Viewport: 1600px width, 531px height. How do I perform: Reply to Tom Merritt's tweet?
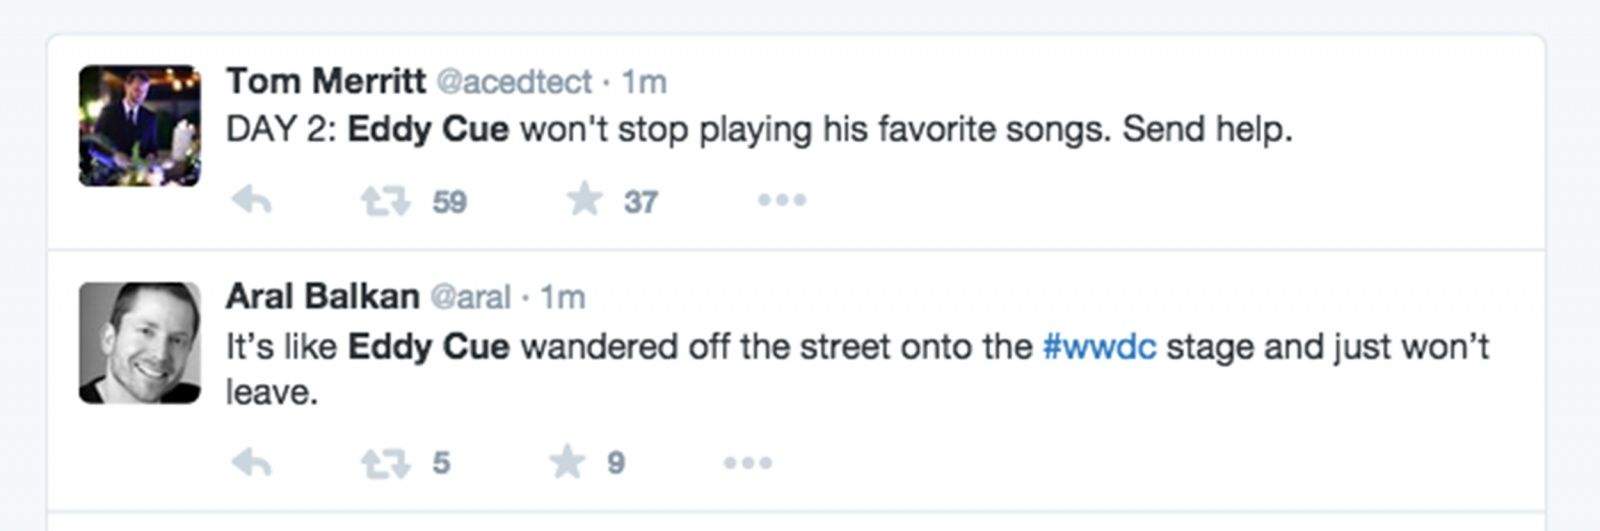252,201
